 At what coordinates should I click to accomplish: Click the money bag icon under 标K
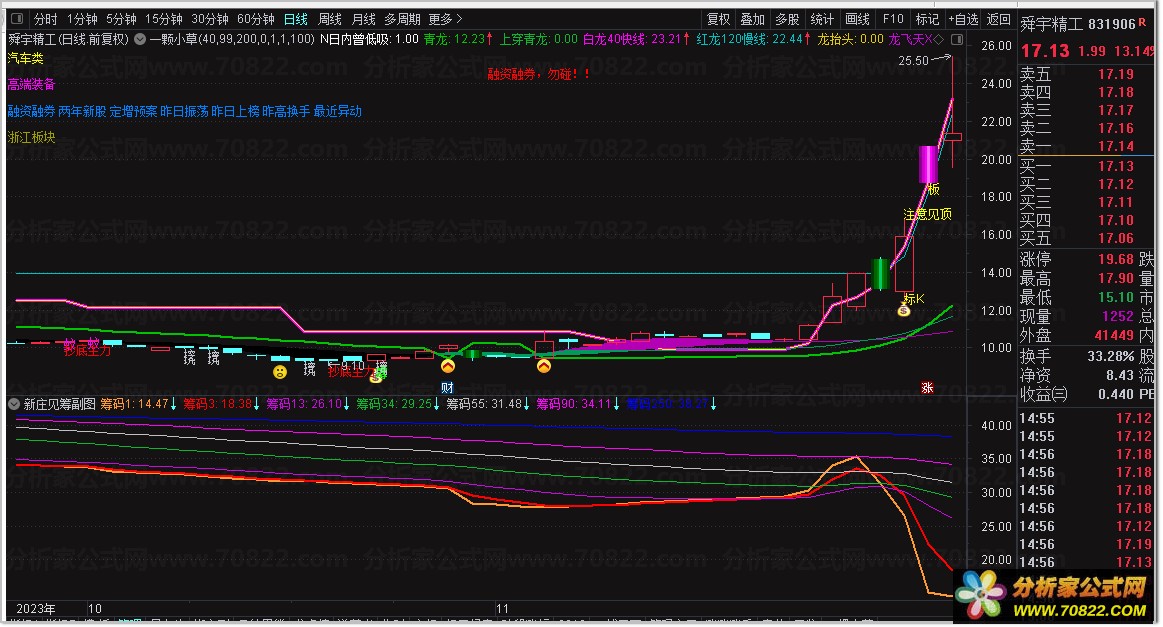pyautogui.click(x=904, y=310)
